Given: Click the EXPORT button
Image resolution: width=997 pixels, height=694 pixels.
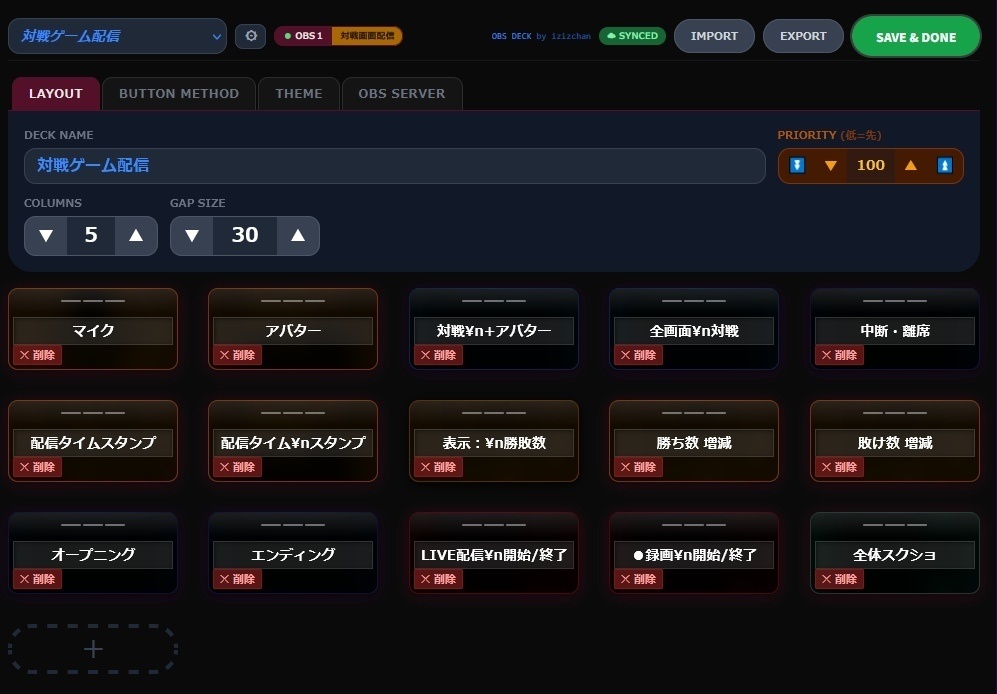Looking at the screenshot, I should tap(802, 35).
